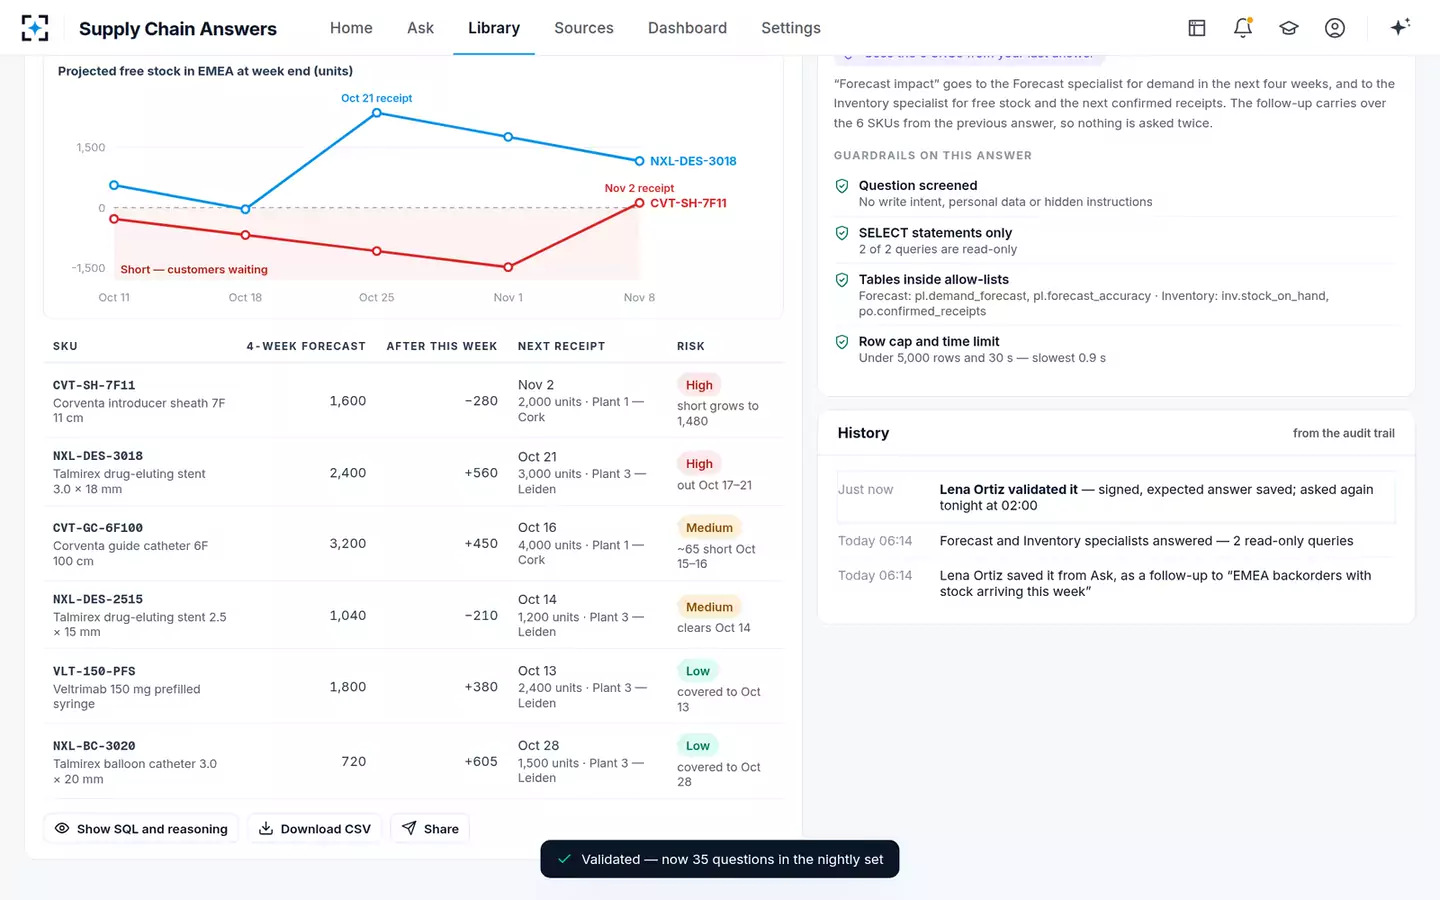Click the CVT-SH-7F11 series label in chart
This screenshot has height=900, width=1440.
[689, 203]
